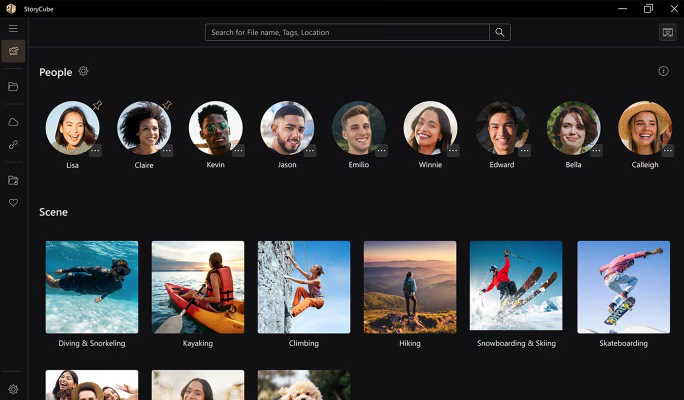The width and height of the screenshot is (684, 400).
Task: Expand the hamburger navigation menu
Action: [x=13, y=28]
